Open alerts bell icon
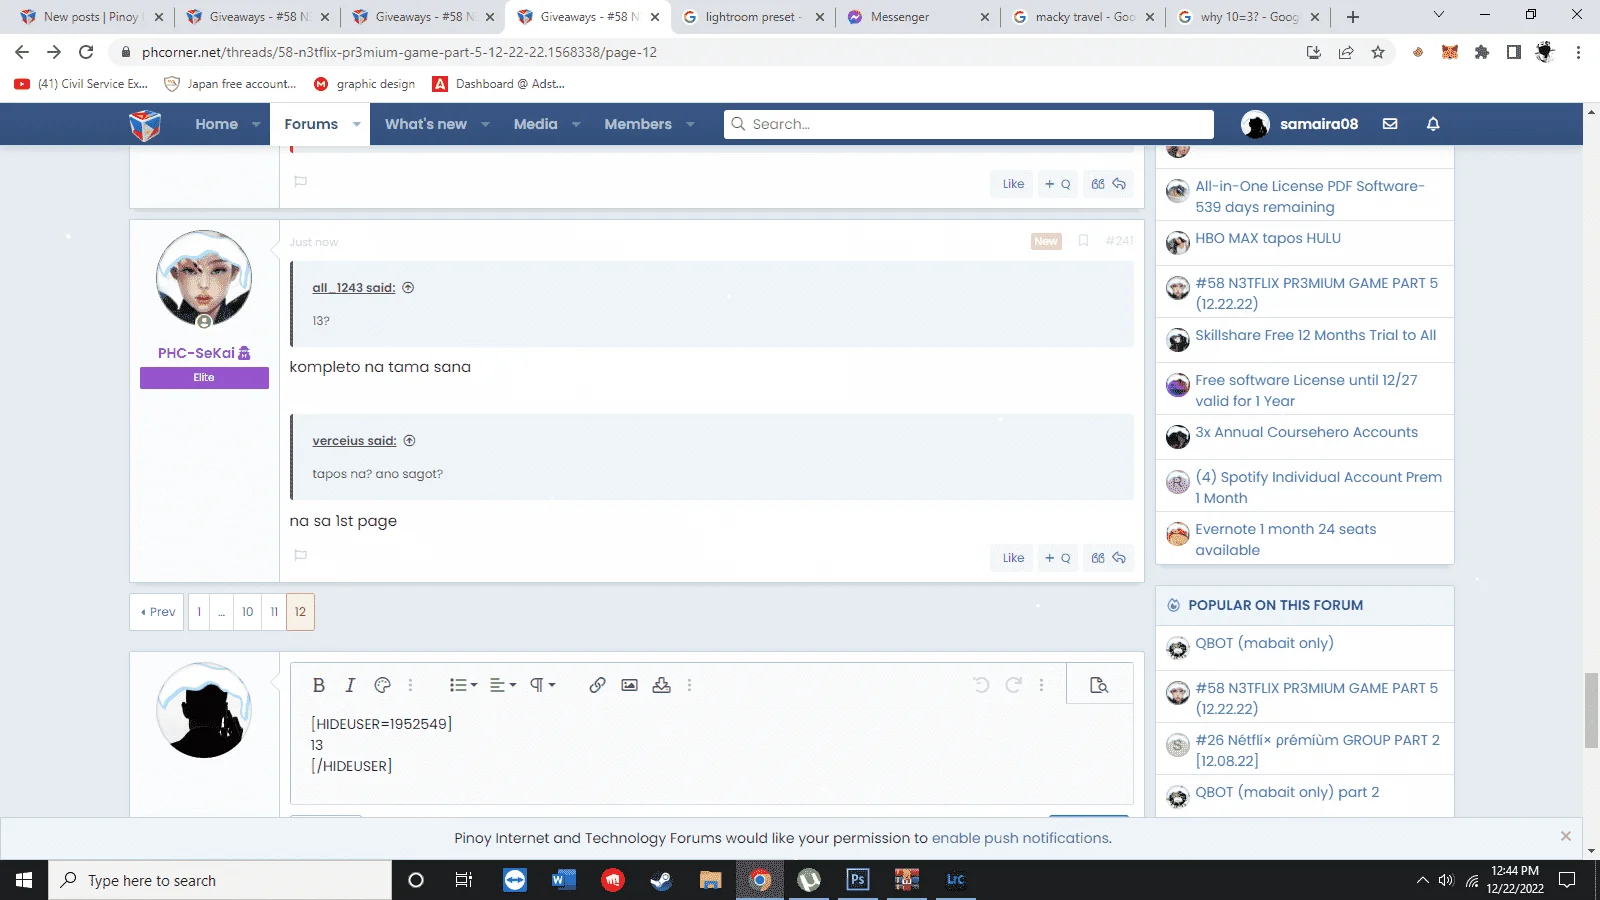This screenshot has width=1600, height=900. (1433, 124)
